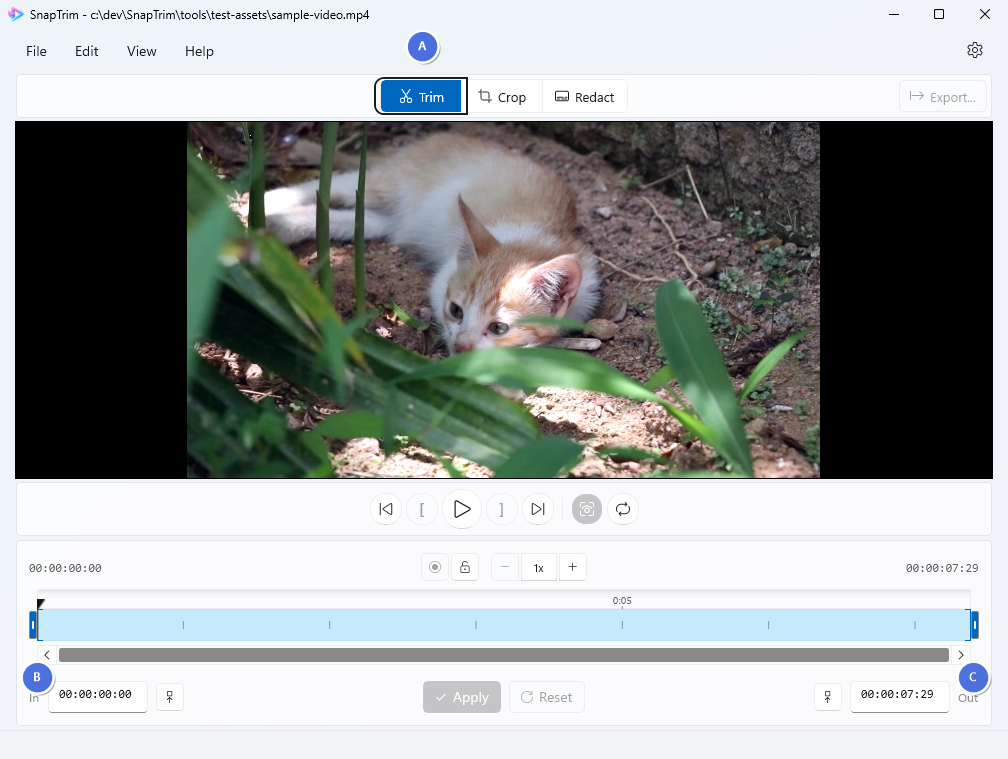Click the In timecode field

(97, 696)
